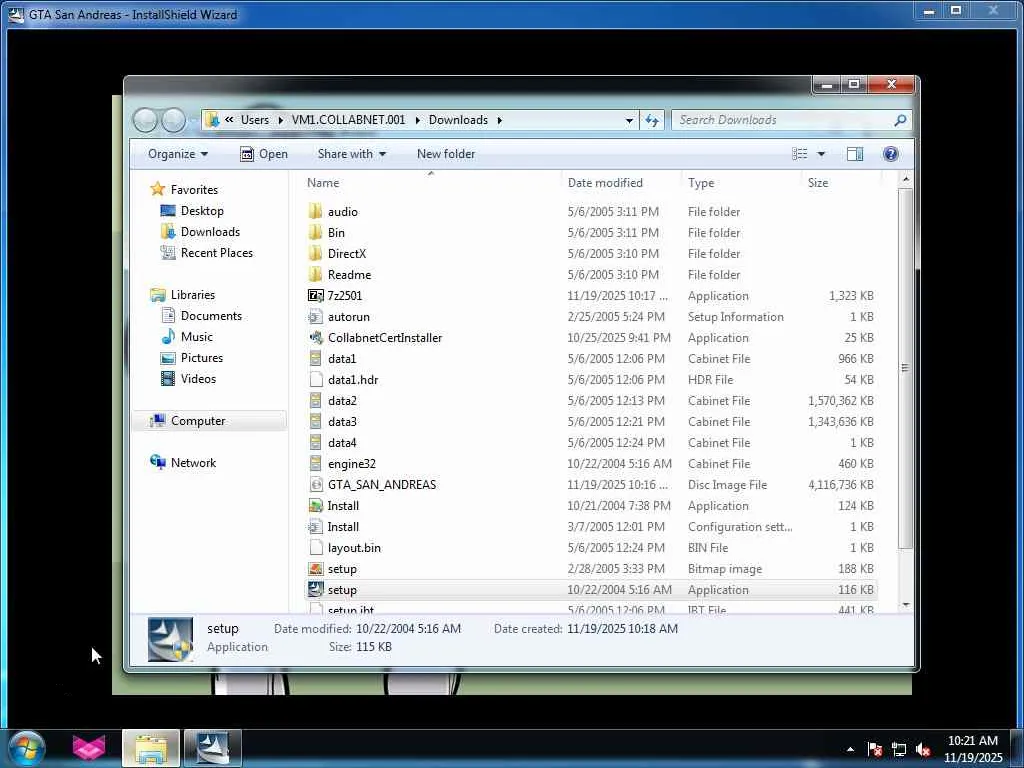Select the data1 cabinet file icon

click(315, 358)
